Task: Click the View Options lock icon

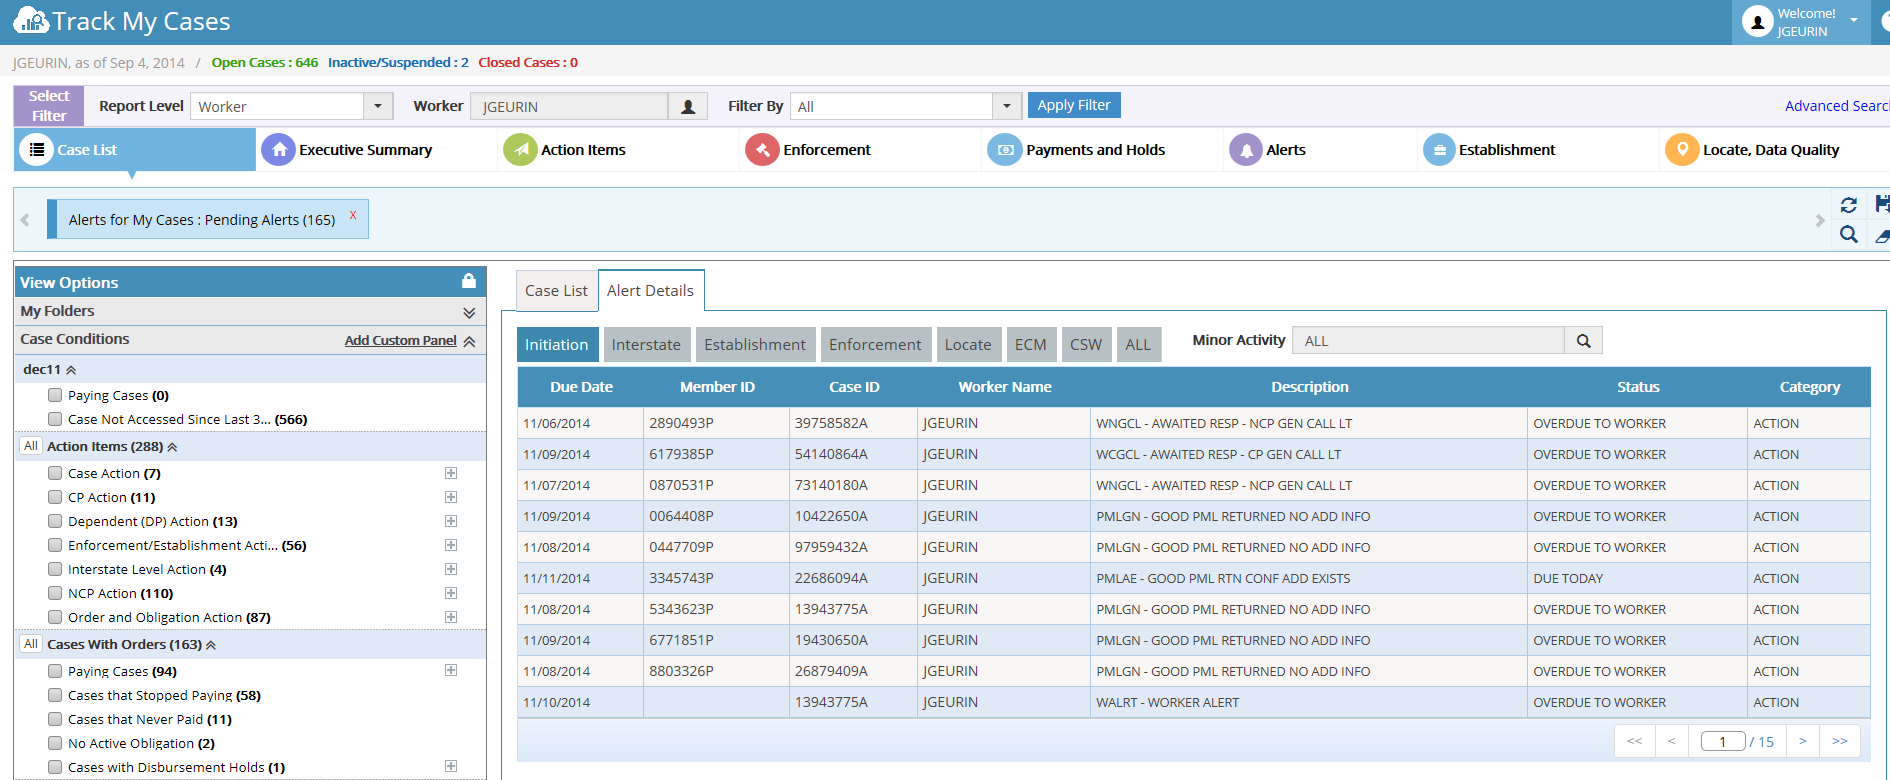Action: point(468,281)
